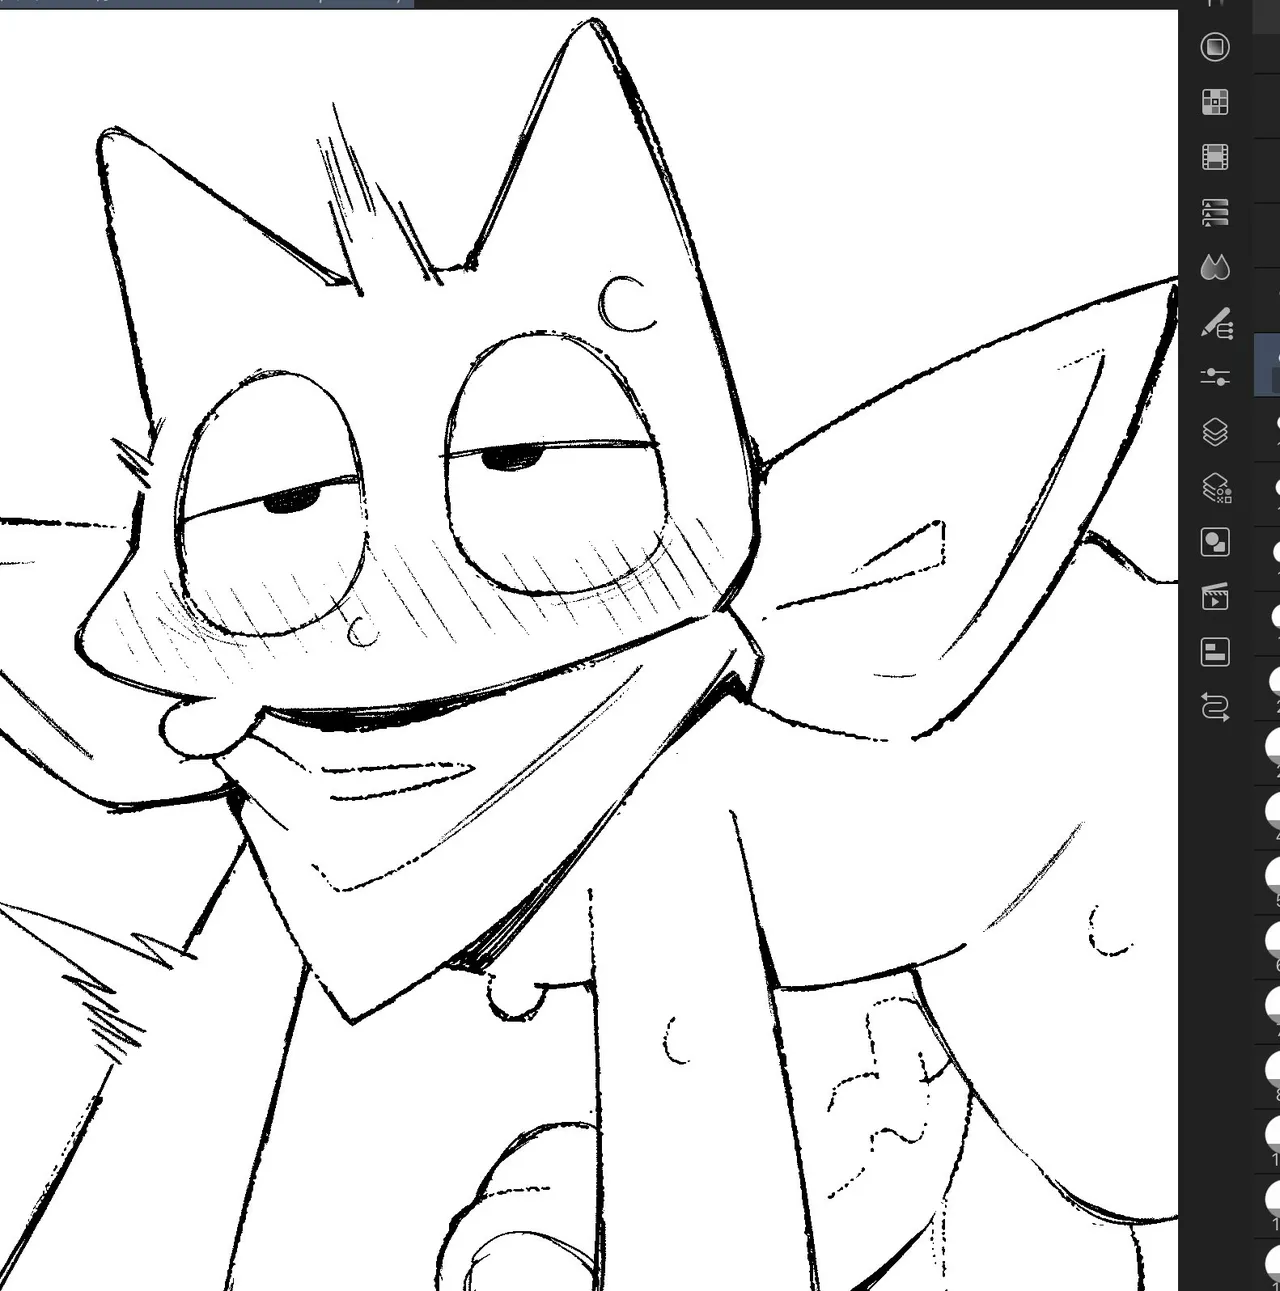
Task: Select the brush size preset labeled 8
Action: (1272, 1070)
